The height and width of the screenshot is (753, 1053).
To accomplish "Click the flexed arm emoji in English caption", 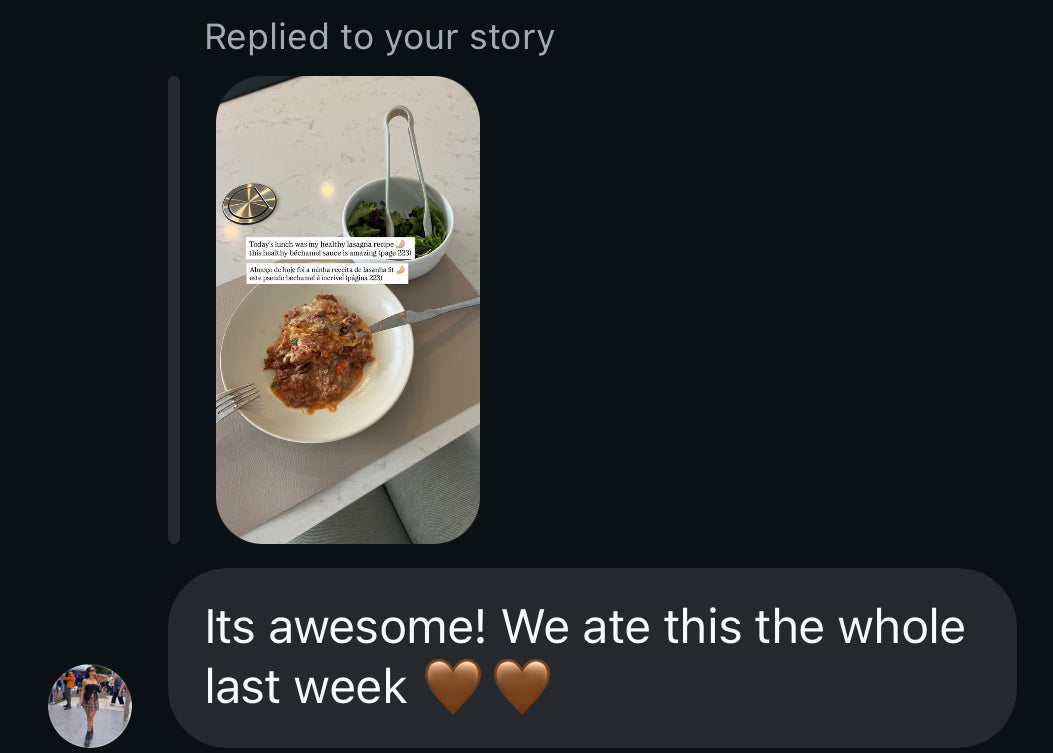I will pyautogui.click(x=400, y=243).
